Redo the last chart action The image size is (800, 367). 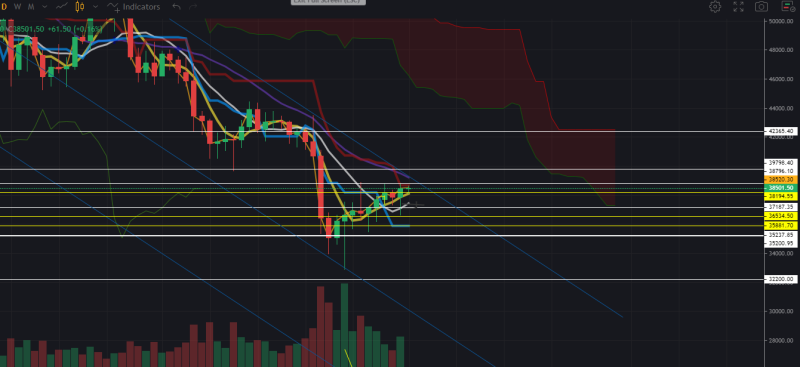(193, 7)
